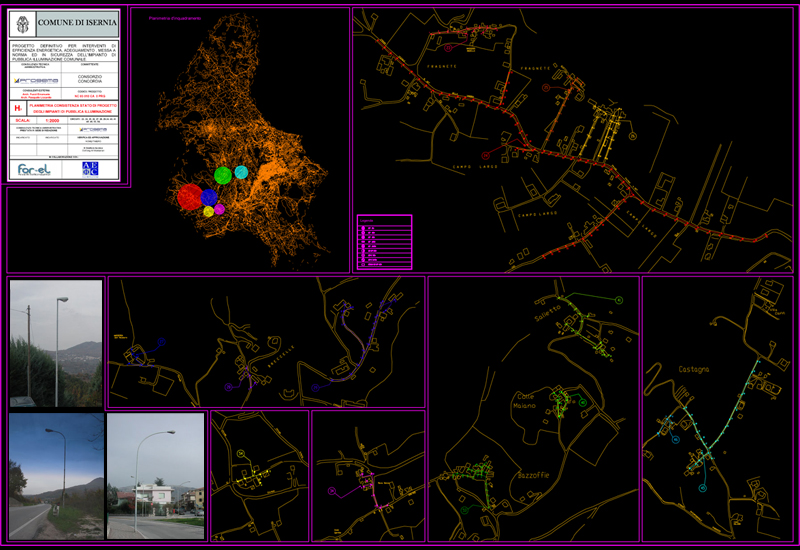Click the yellow circuit marker in the bottom-left map

click(x=240, y=453)
